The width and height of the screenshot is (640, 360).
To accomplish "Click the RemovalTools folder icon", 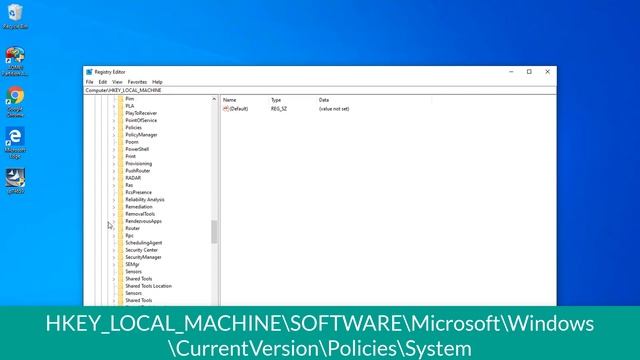I will click(120, 214).
